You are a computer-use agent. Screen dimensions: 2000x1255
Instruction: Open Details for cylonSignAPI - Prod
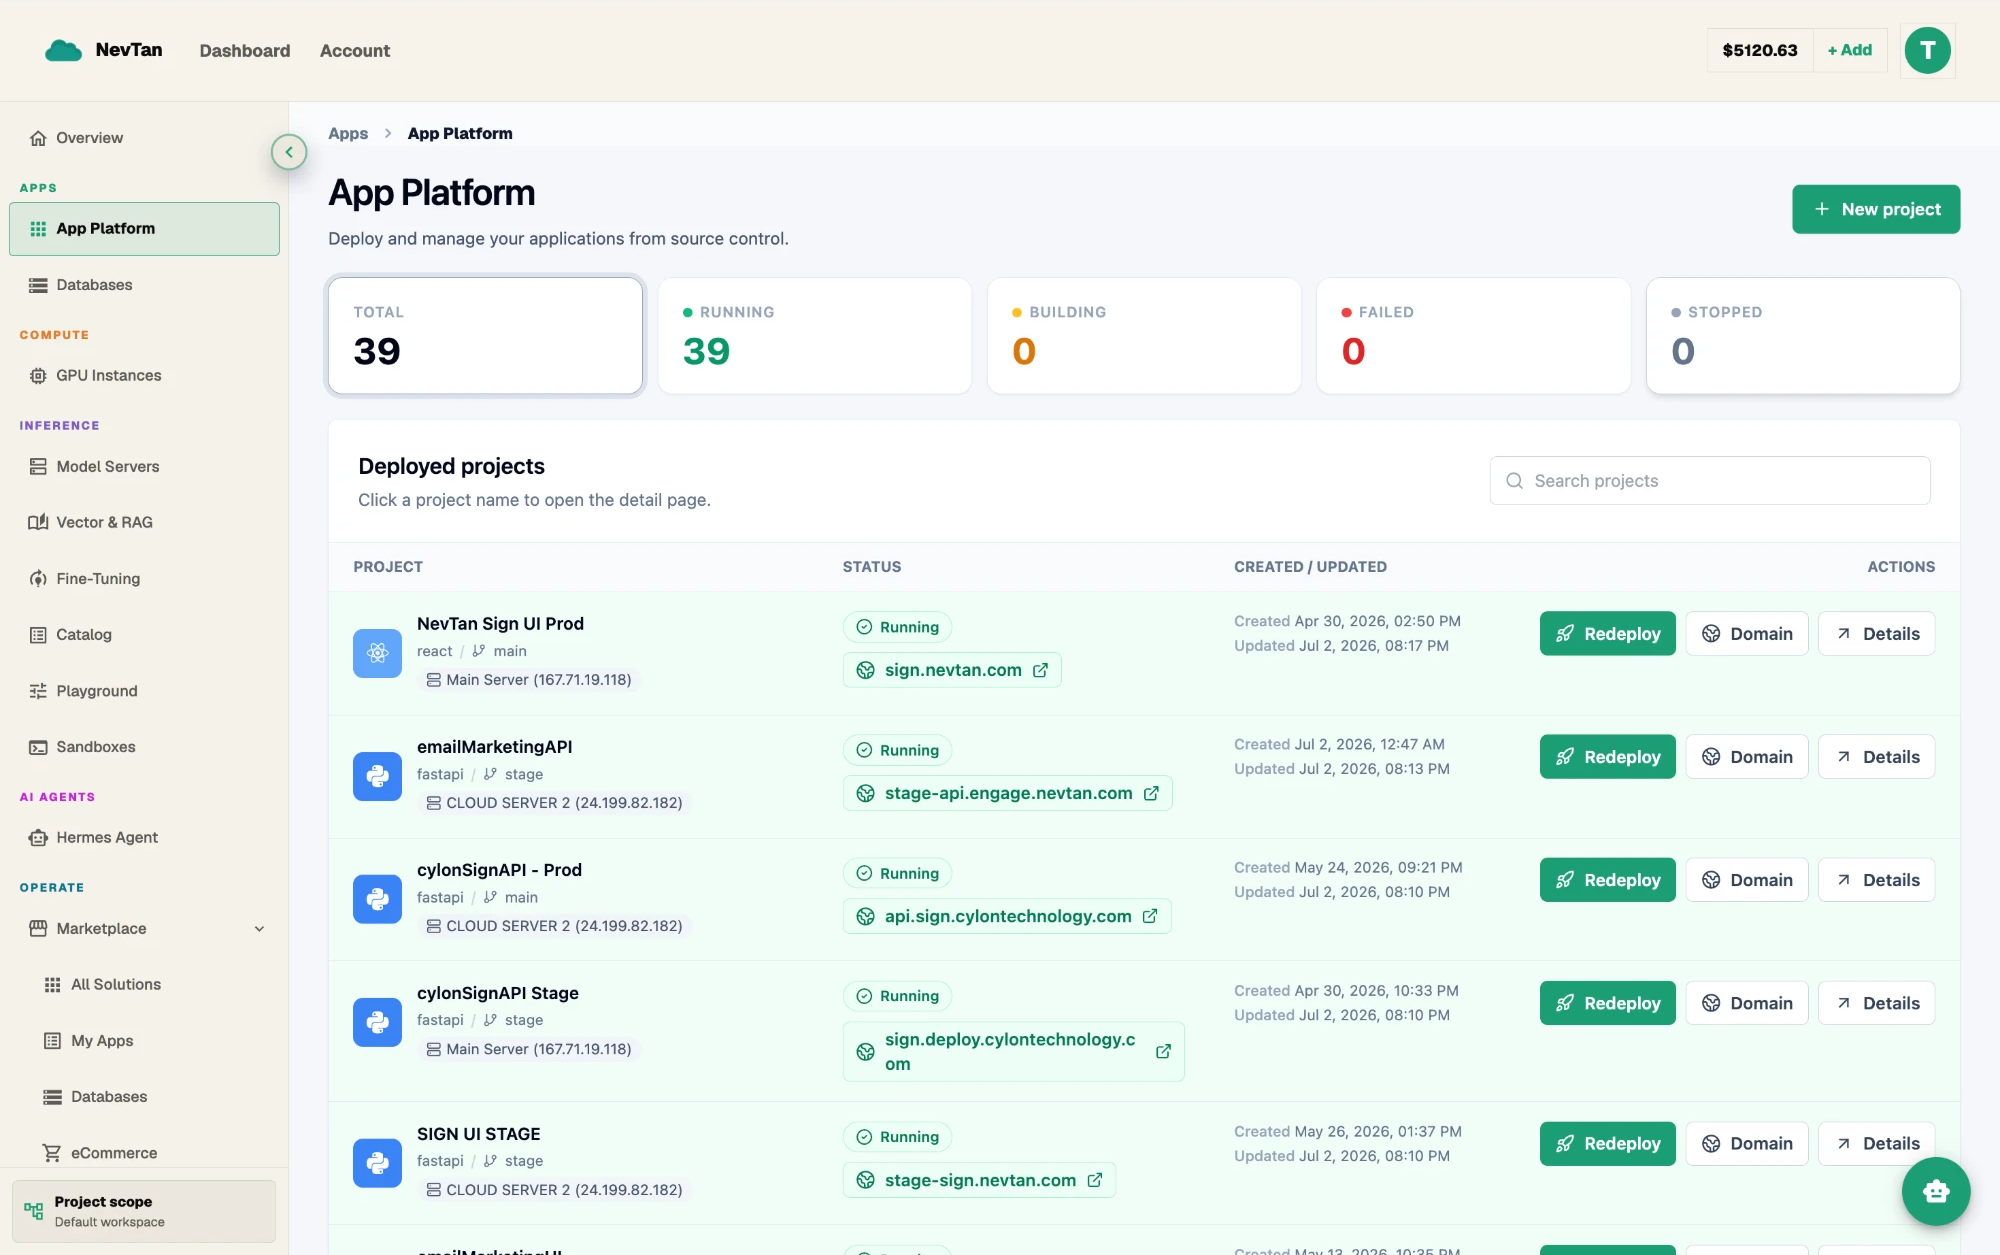pos(1876,880)
